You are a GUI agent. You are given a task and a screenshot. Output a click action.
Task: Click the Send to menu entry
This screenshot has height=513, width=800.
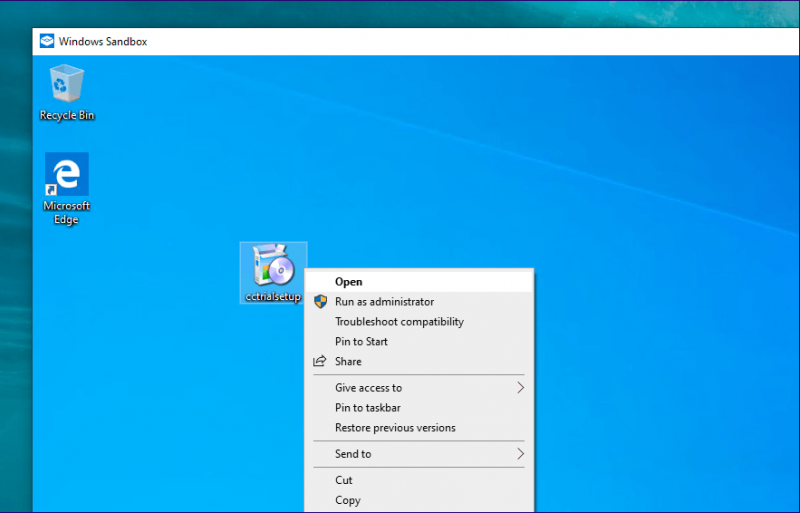point(419,454)
